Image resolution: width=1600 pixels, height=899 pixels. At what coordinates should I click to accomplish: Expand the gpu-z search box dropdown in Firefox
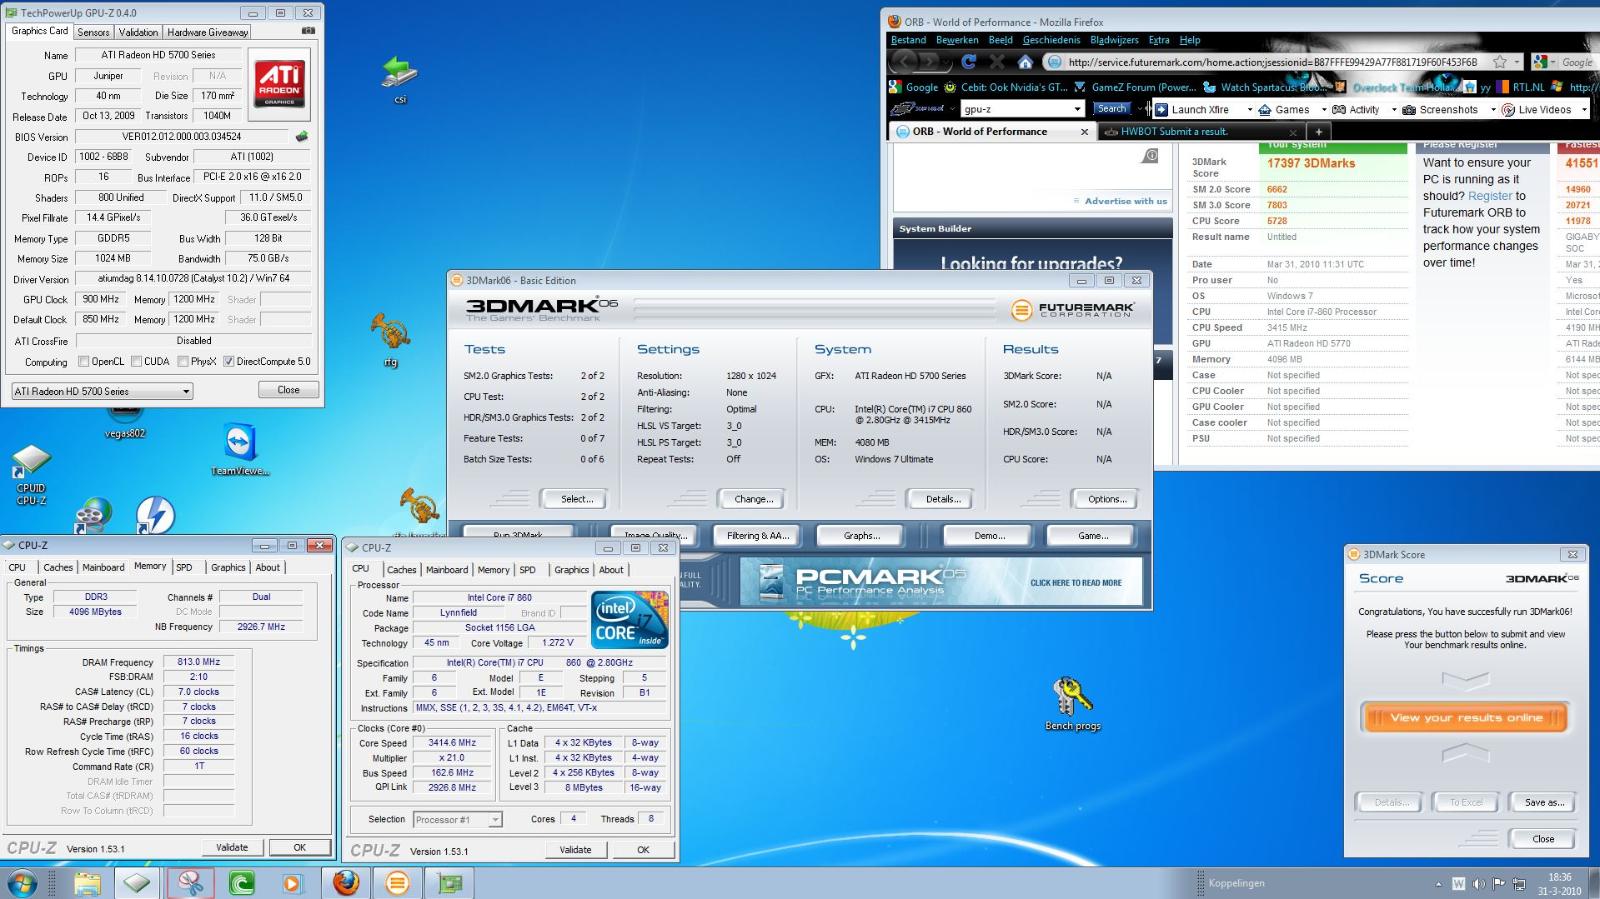click(1077, 109)
